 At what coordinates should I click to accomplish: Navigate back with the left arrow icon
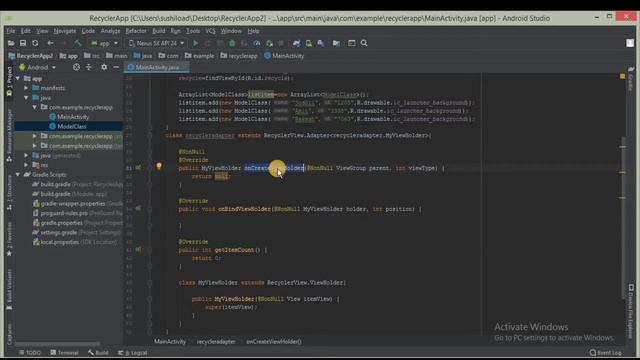coord(50,43)
